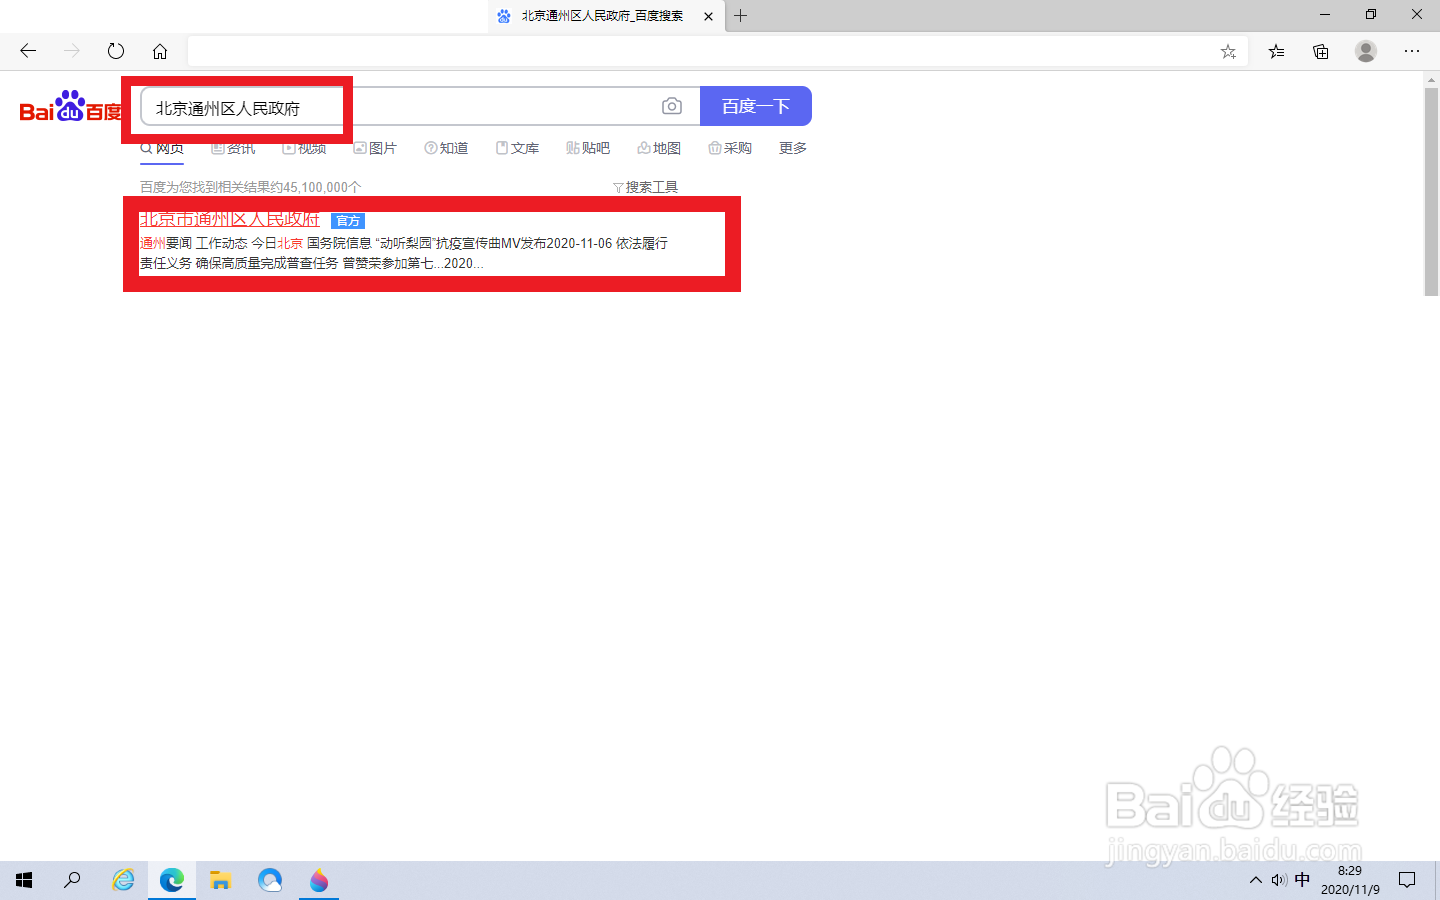
Task: Click the result snippet text 通州要闻 工作动态
Action: [193, 243]
